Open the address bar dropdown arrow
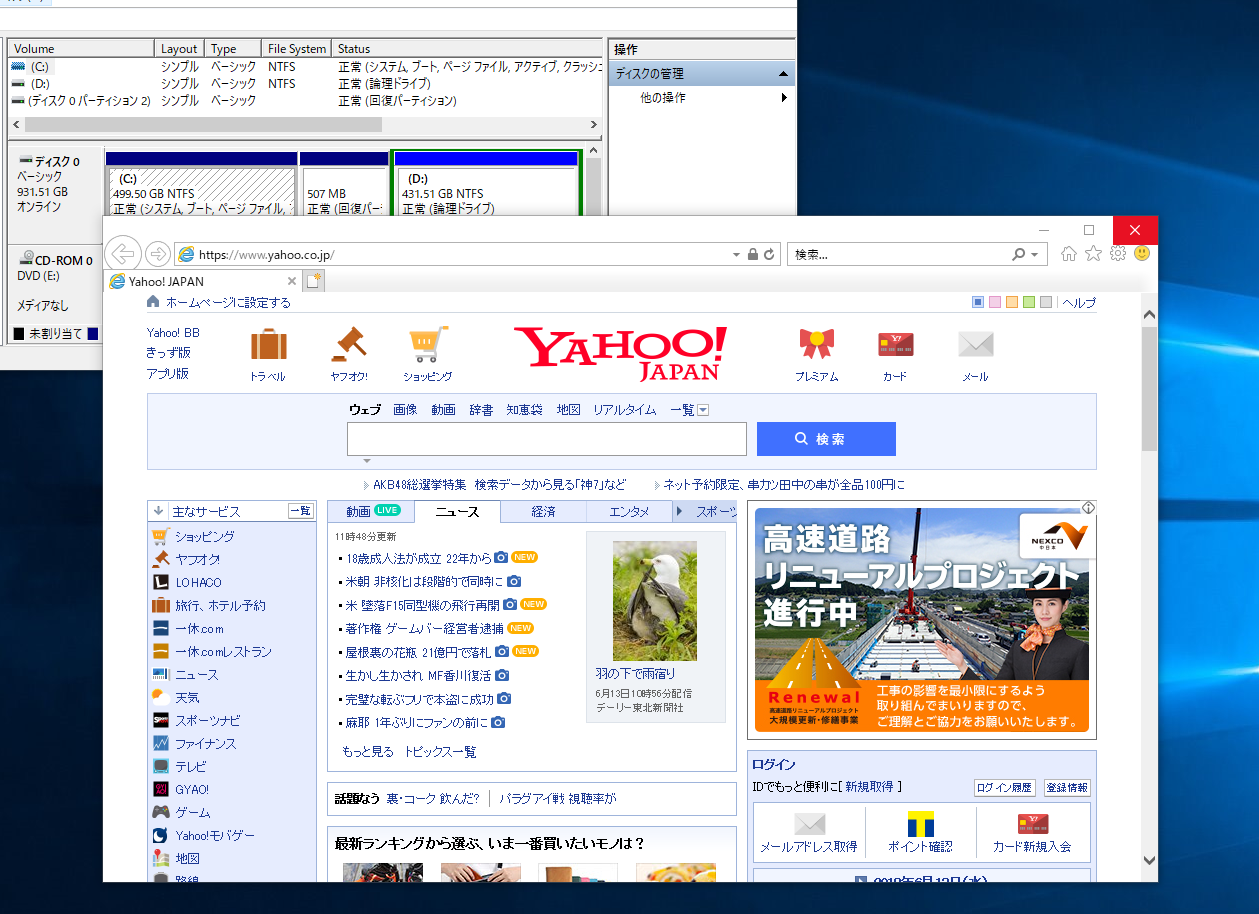Screen dimensions: 1259x914 (737, 255)
